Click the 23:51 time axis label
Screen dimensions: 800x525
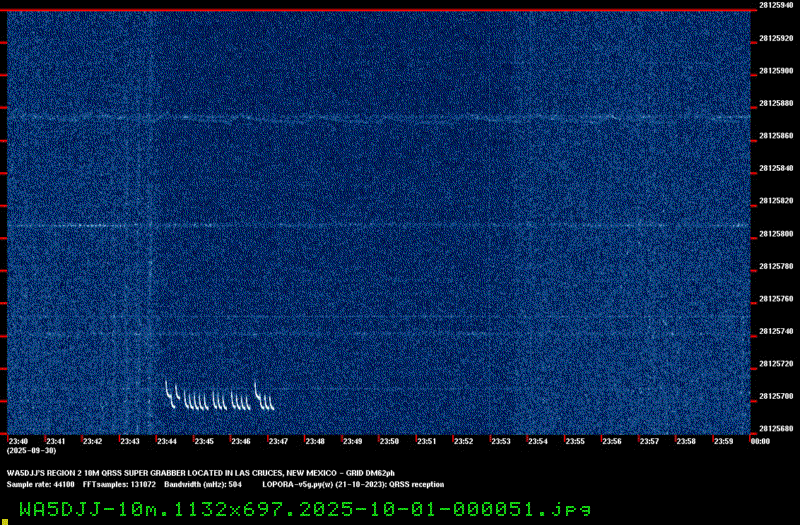coord(427,441)
